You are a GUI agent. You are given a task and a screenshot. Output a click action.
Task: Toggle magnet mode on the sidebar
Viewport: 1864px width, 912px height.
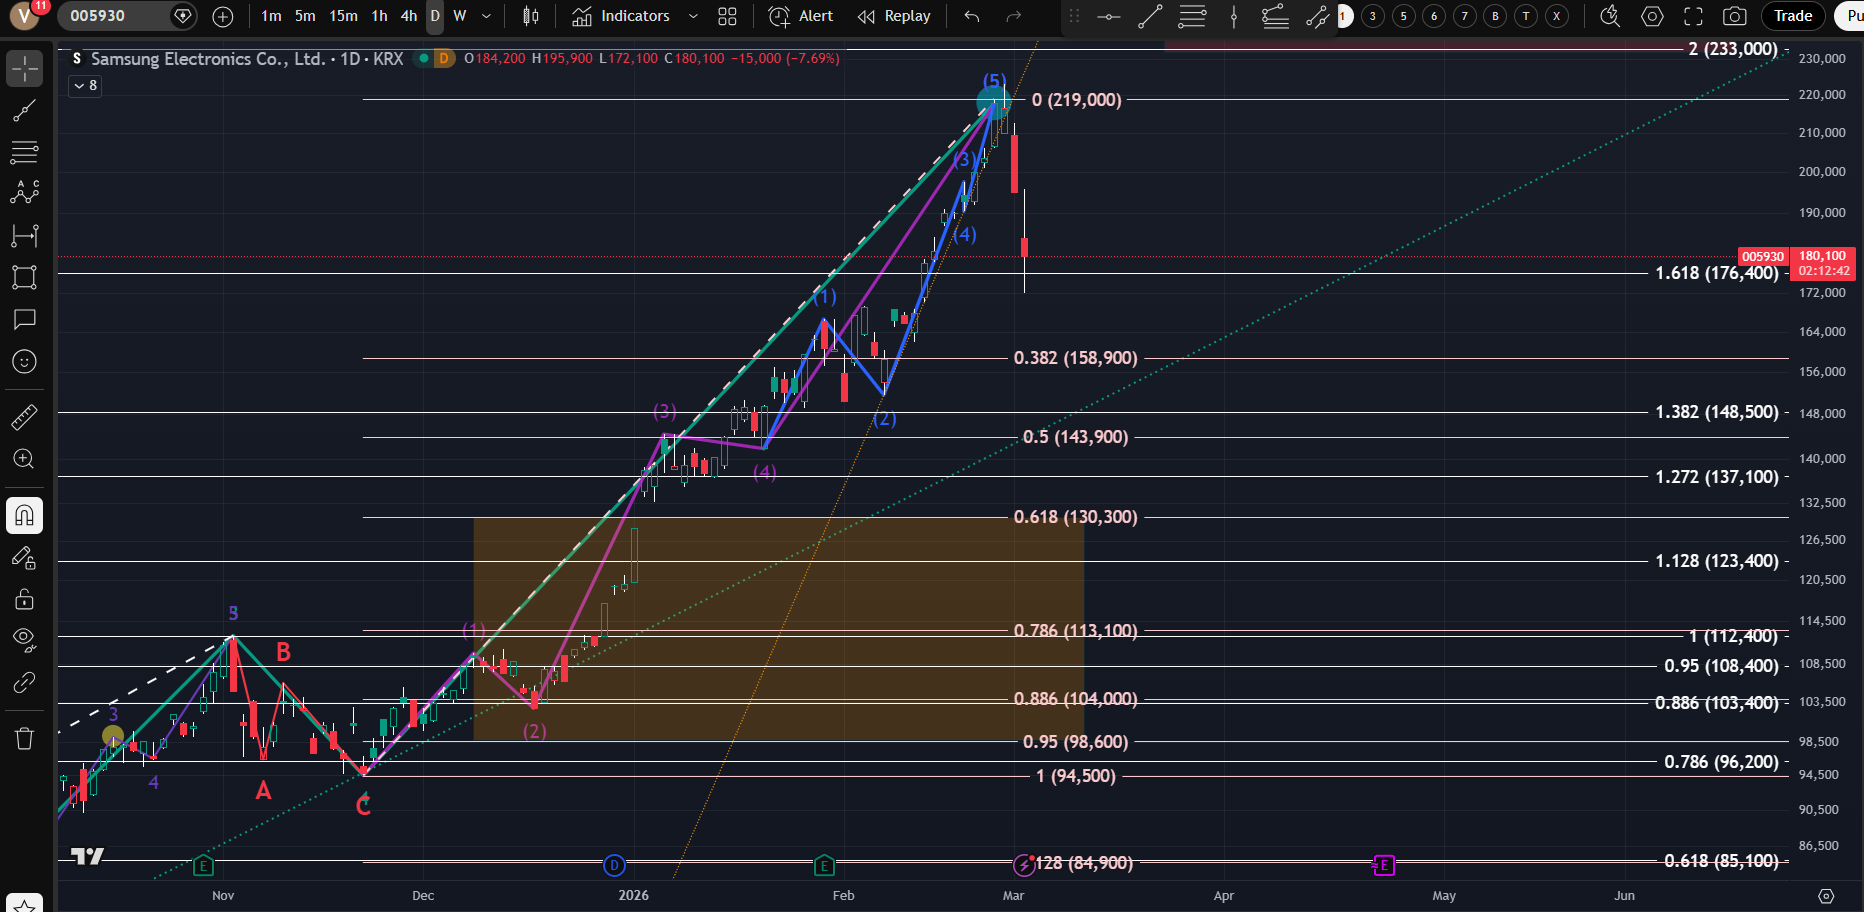(x=24, y=516)
